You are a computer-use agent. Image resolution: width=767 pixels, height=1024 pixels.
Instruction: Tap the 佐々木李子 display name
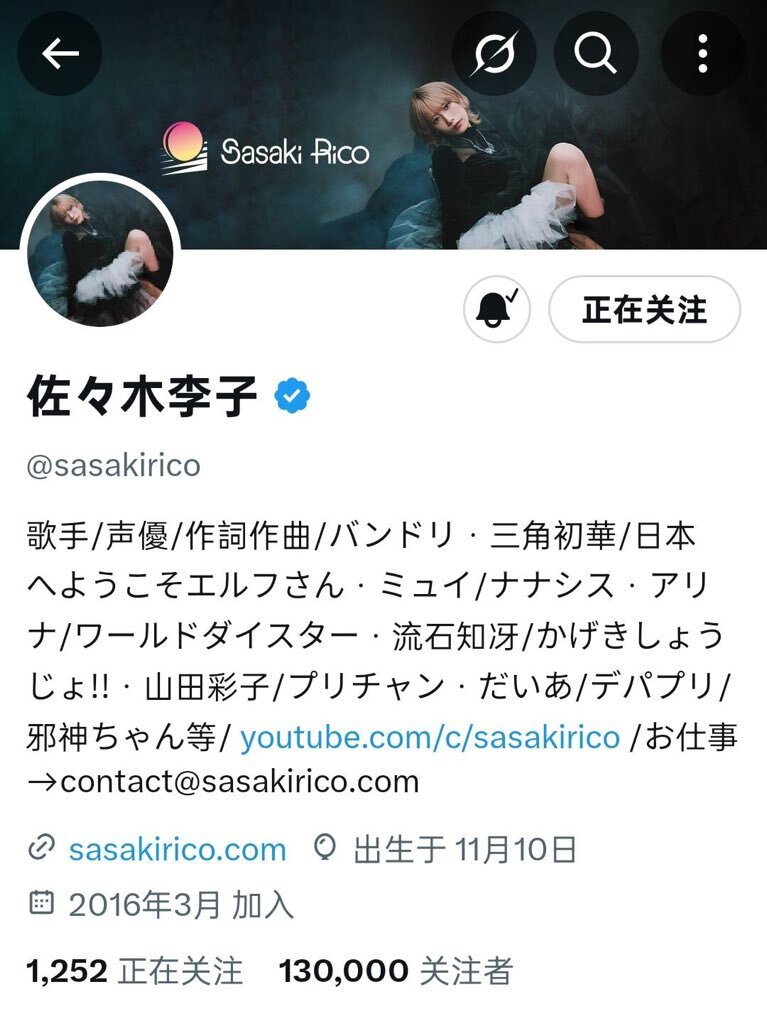click(x=142, y=396)
